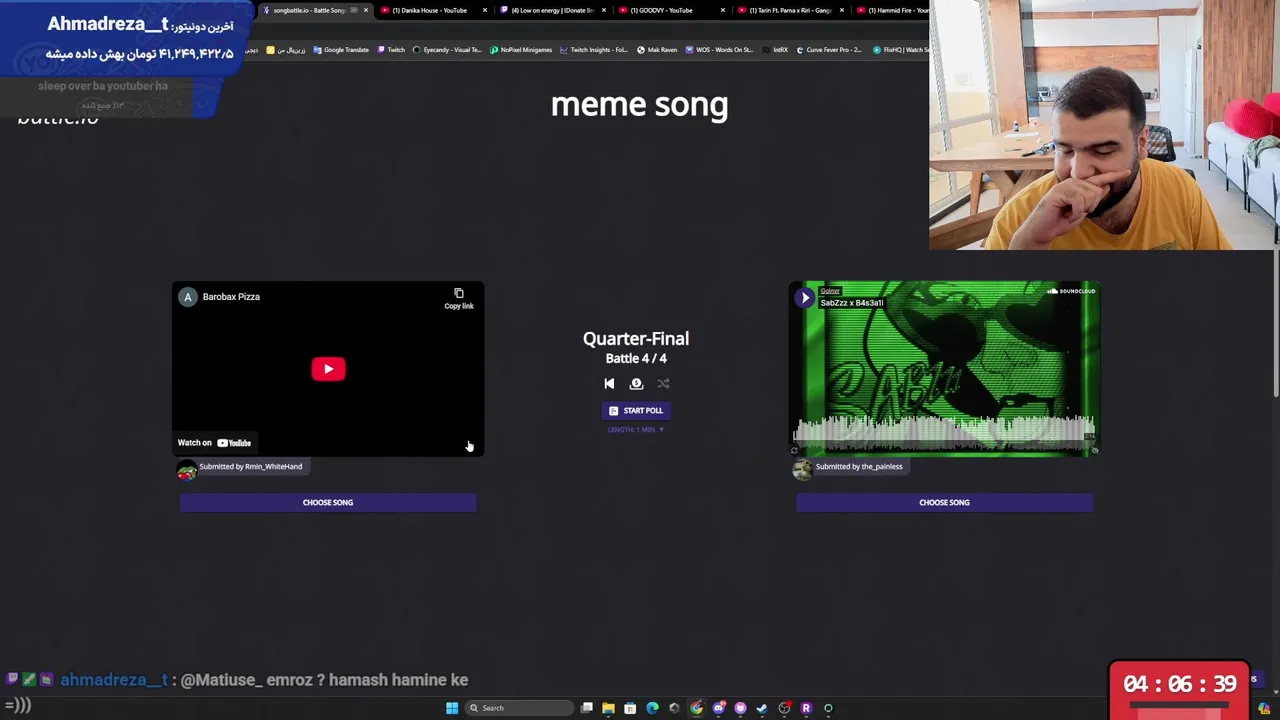This screenshot has width=1280, height=720.
Task: Open FlixHQ bookmark
Action: click(x=900, y=50)
